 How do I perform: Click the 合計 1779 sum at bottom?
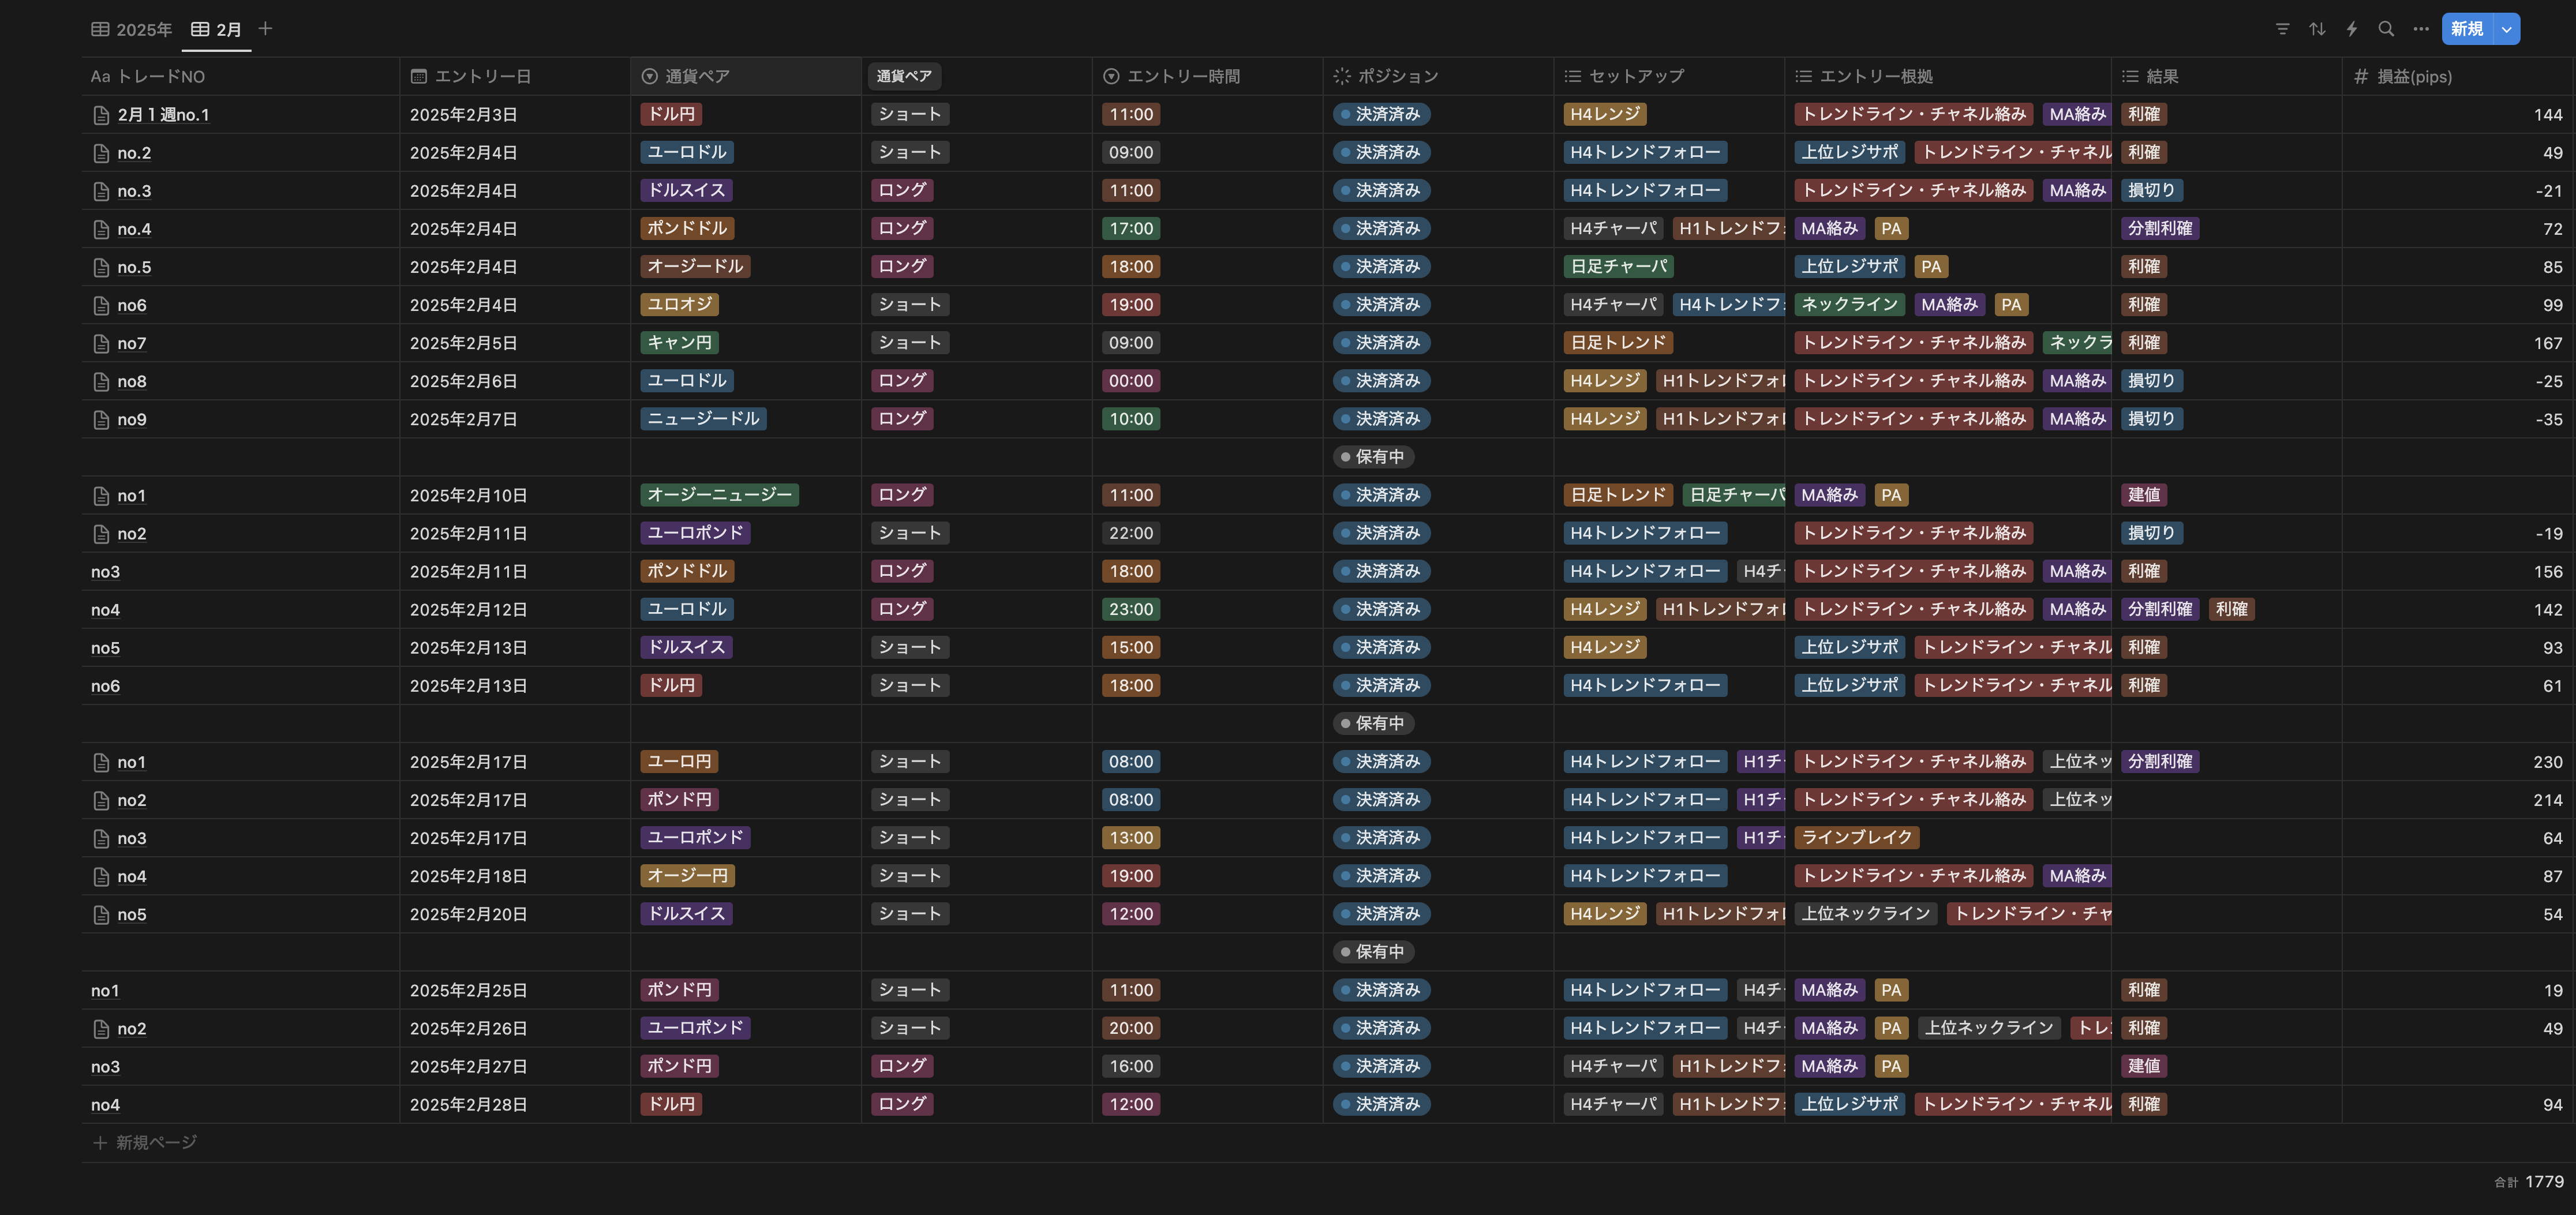(x=2529, y=1181)
